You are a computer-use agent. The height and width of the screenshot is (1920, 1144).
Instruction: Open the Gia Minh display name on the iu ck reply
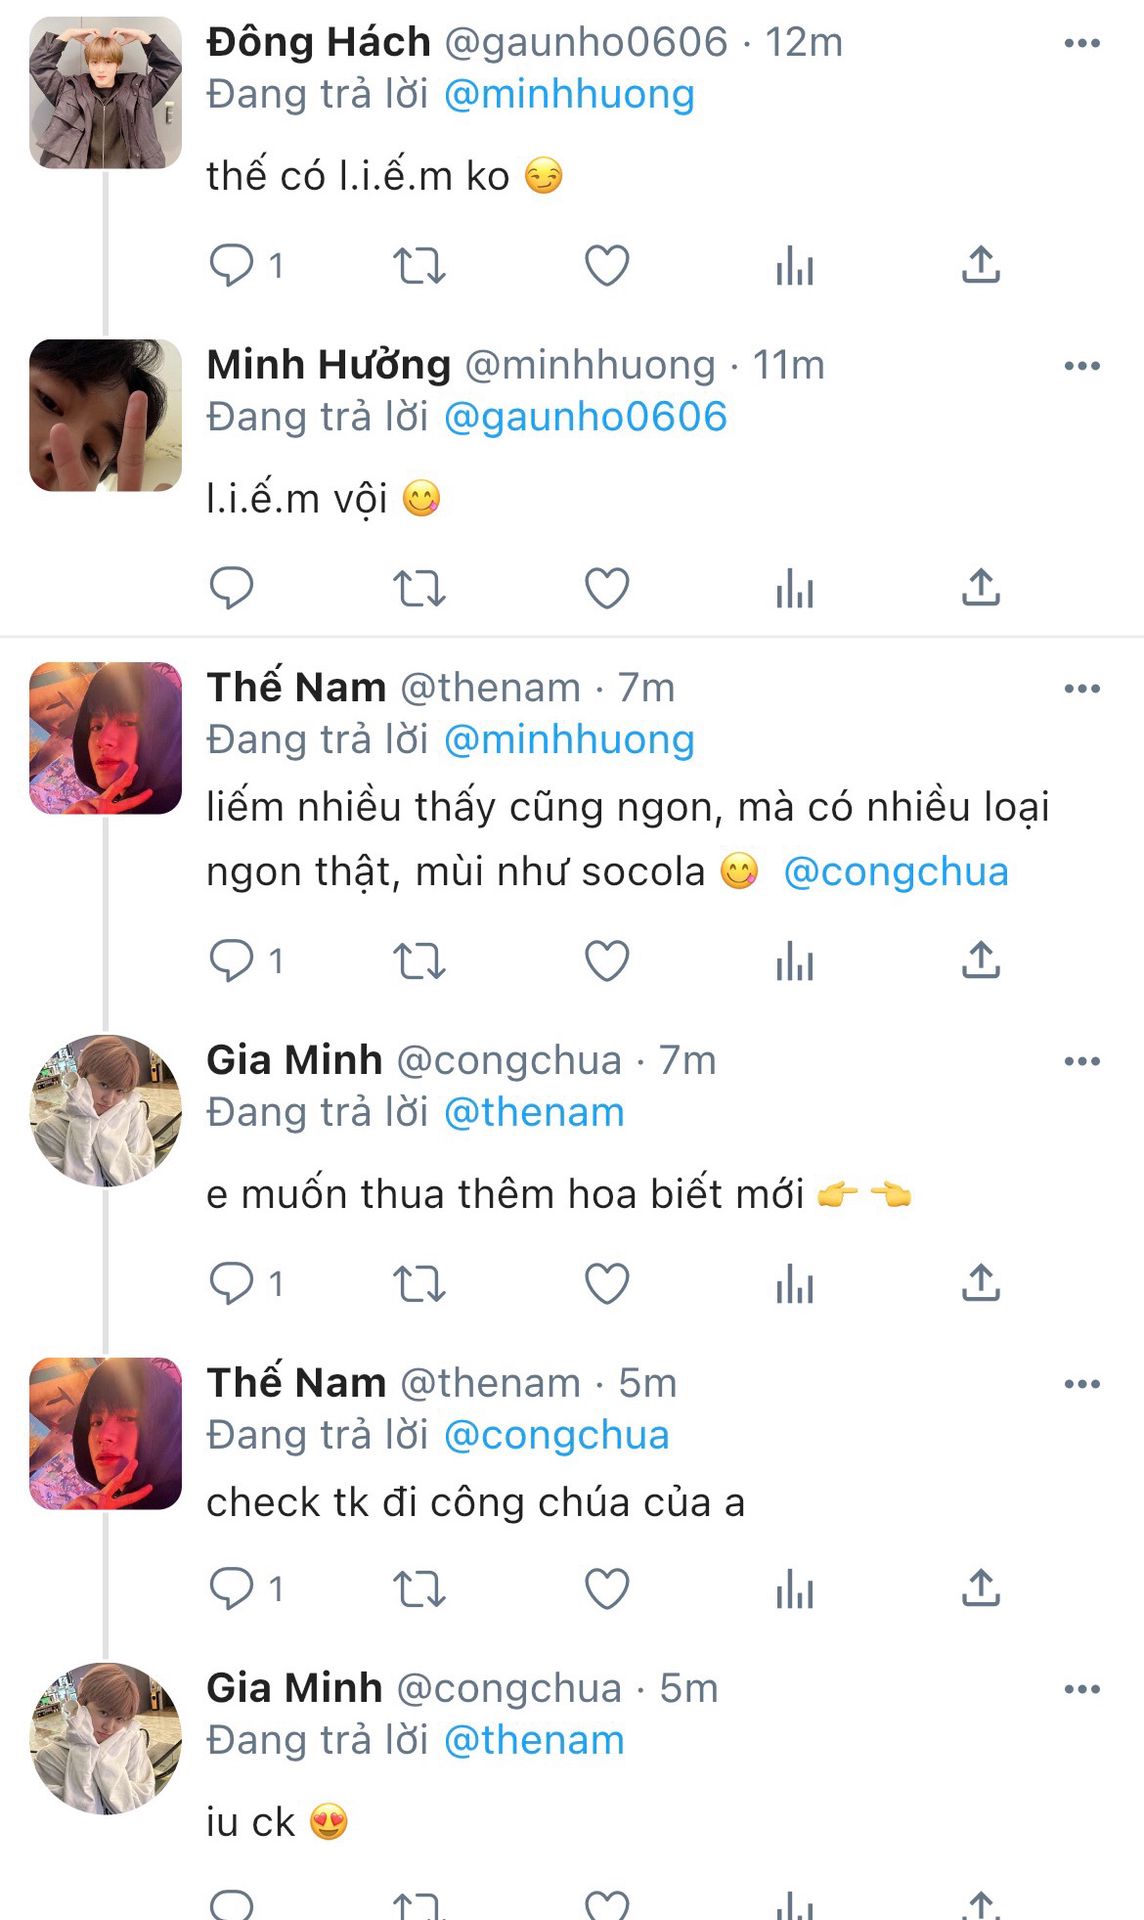pos(294,1688)
